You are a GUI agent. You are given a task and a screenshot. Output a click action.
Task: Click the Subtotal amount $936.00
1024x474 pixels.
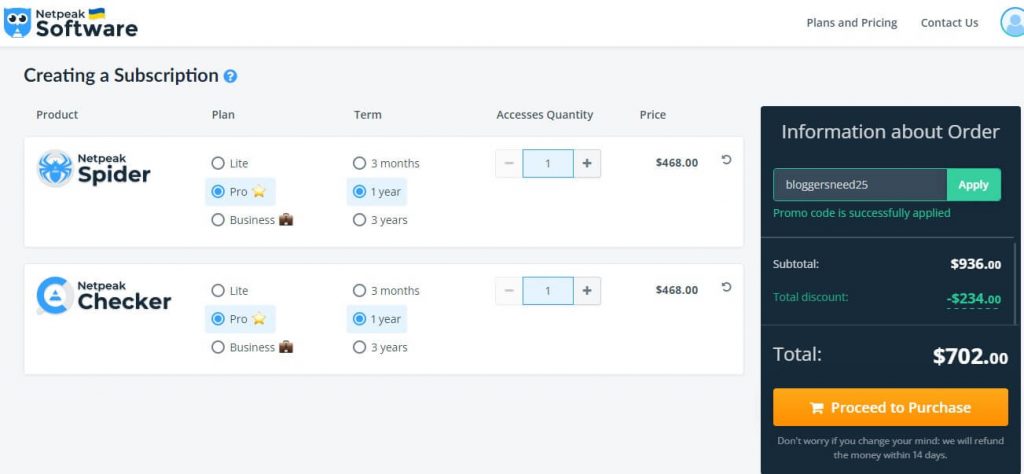(976, 264)
